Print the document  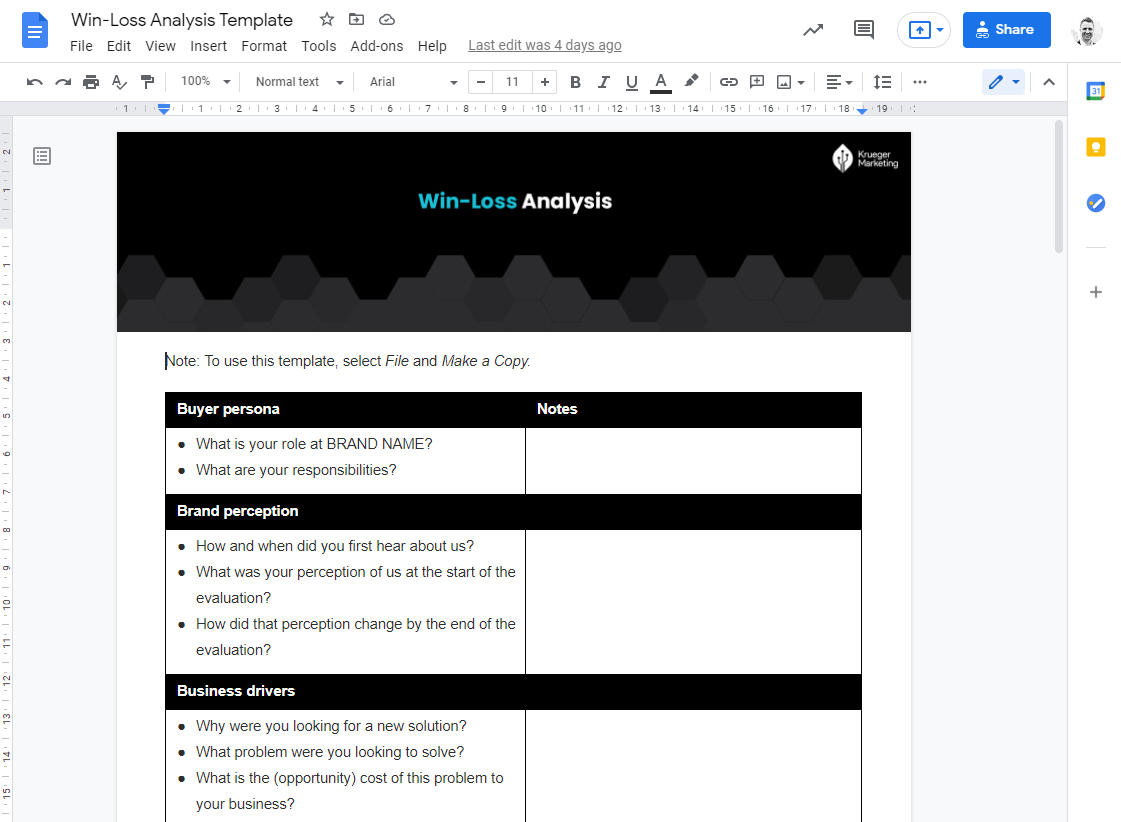point(91,82)
